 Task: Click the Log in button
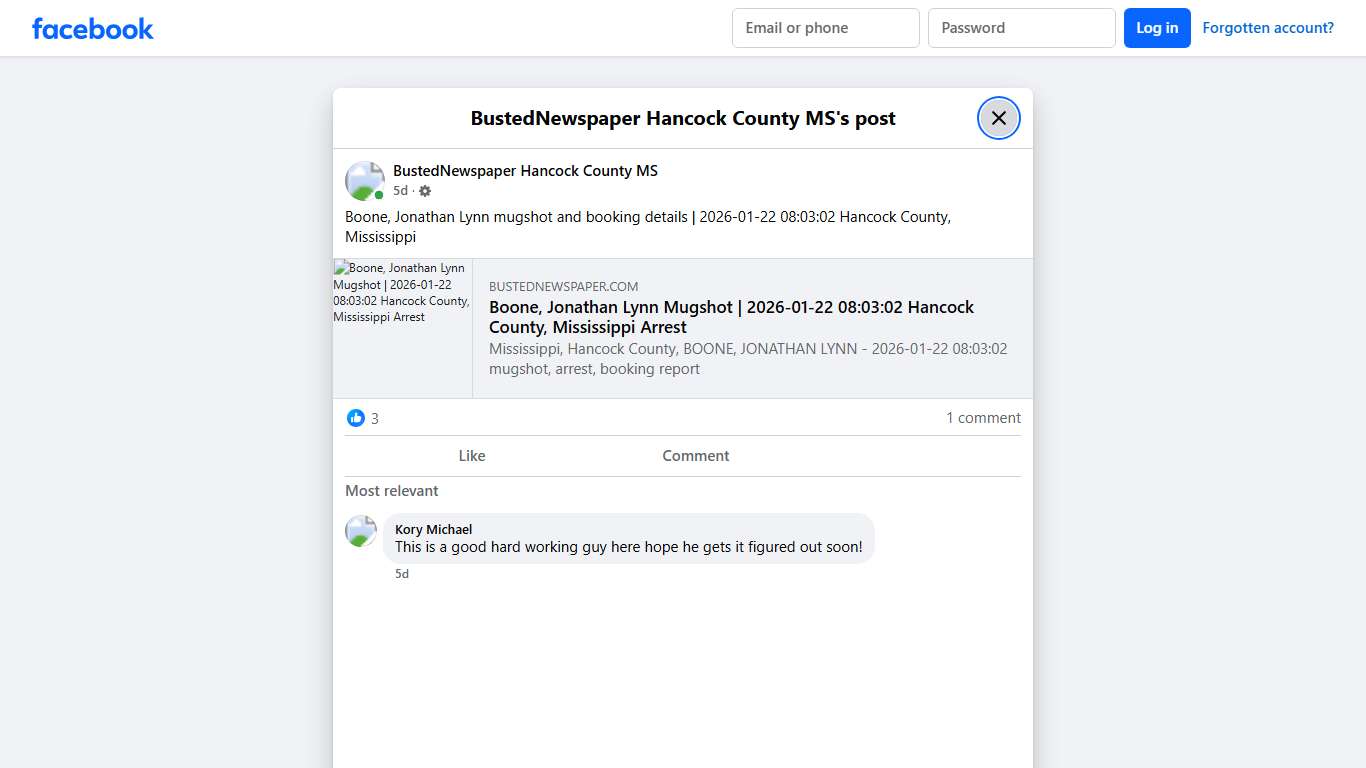[x=1157, y=28]
